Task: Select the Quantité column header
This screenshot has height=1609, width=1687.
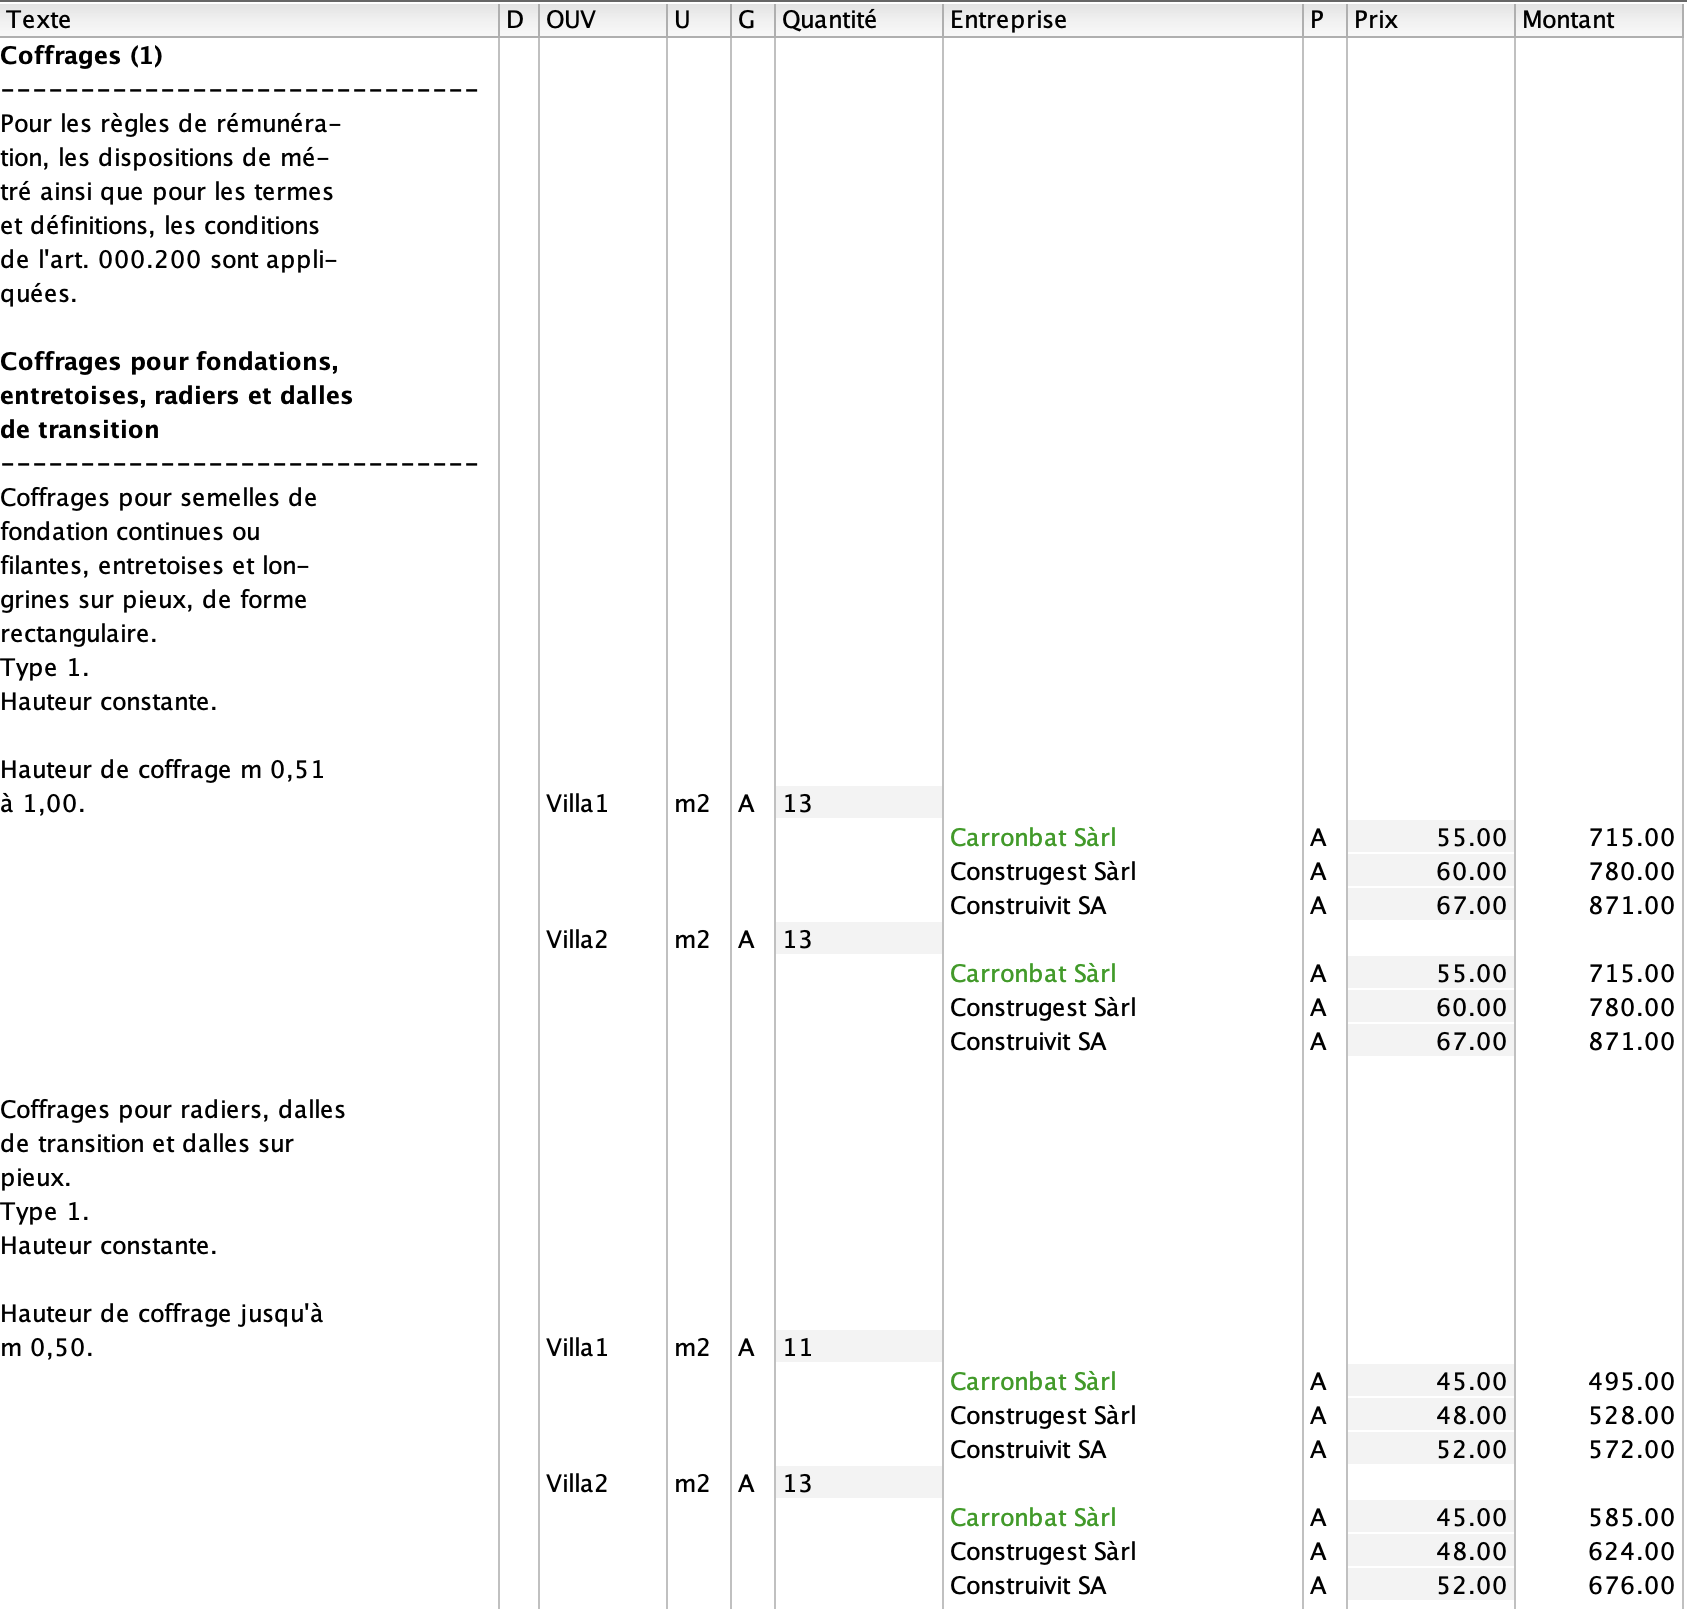Action: pyautogui.click(x=858, y=20)
